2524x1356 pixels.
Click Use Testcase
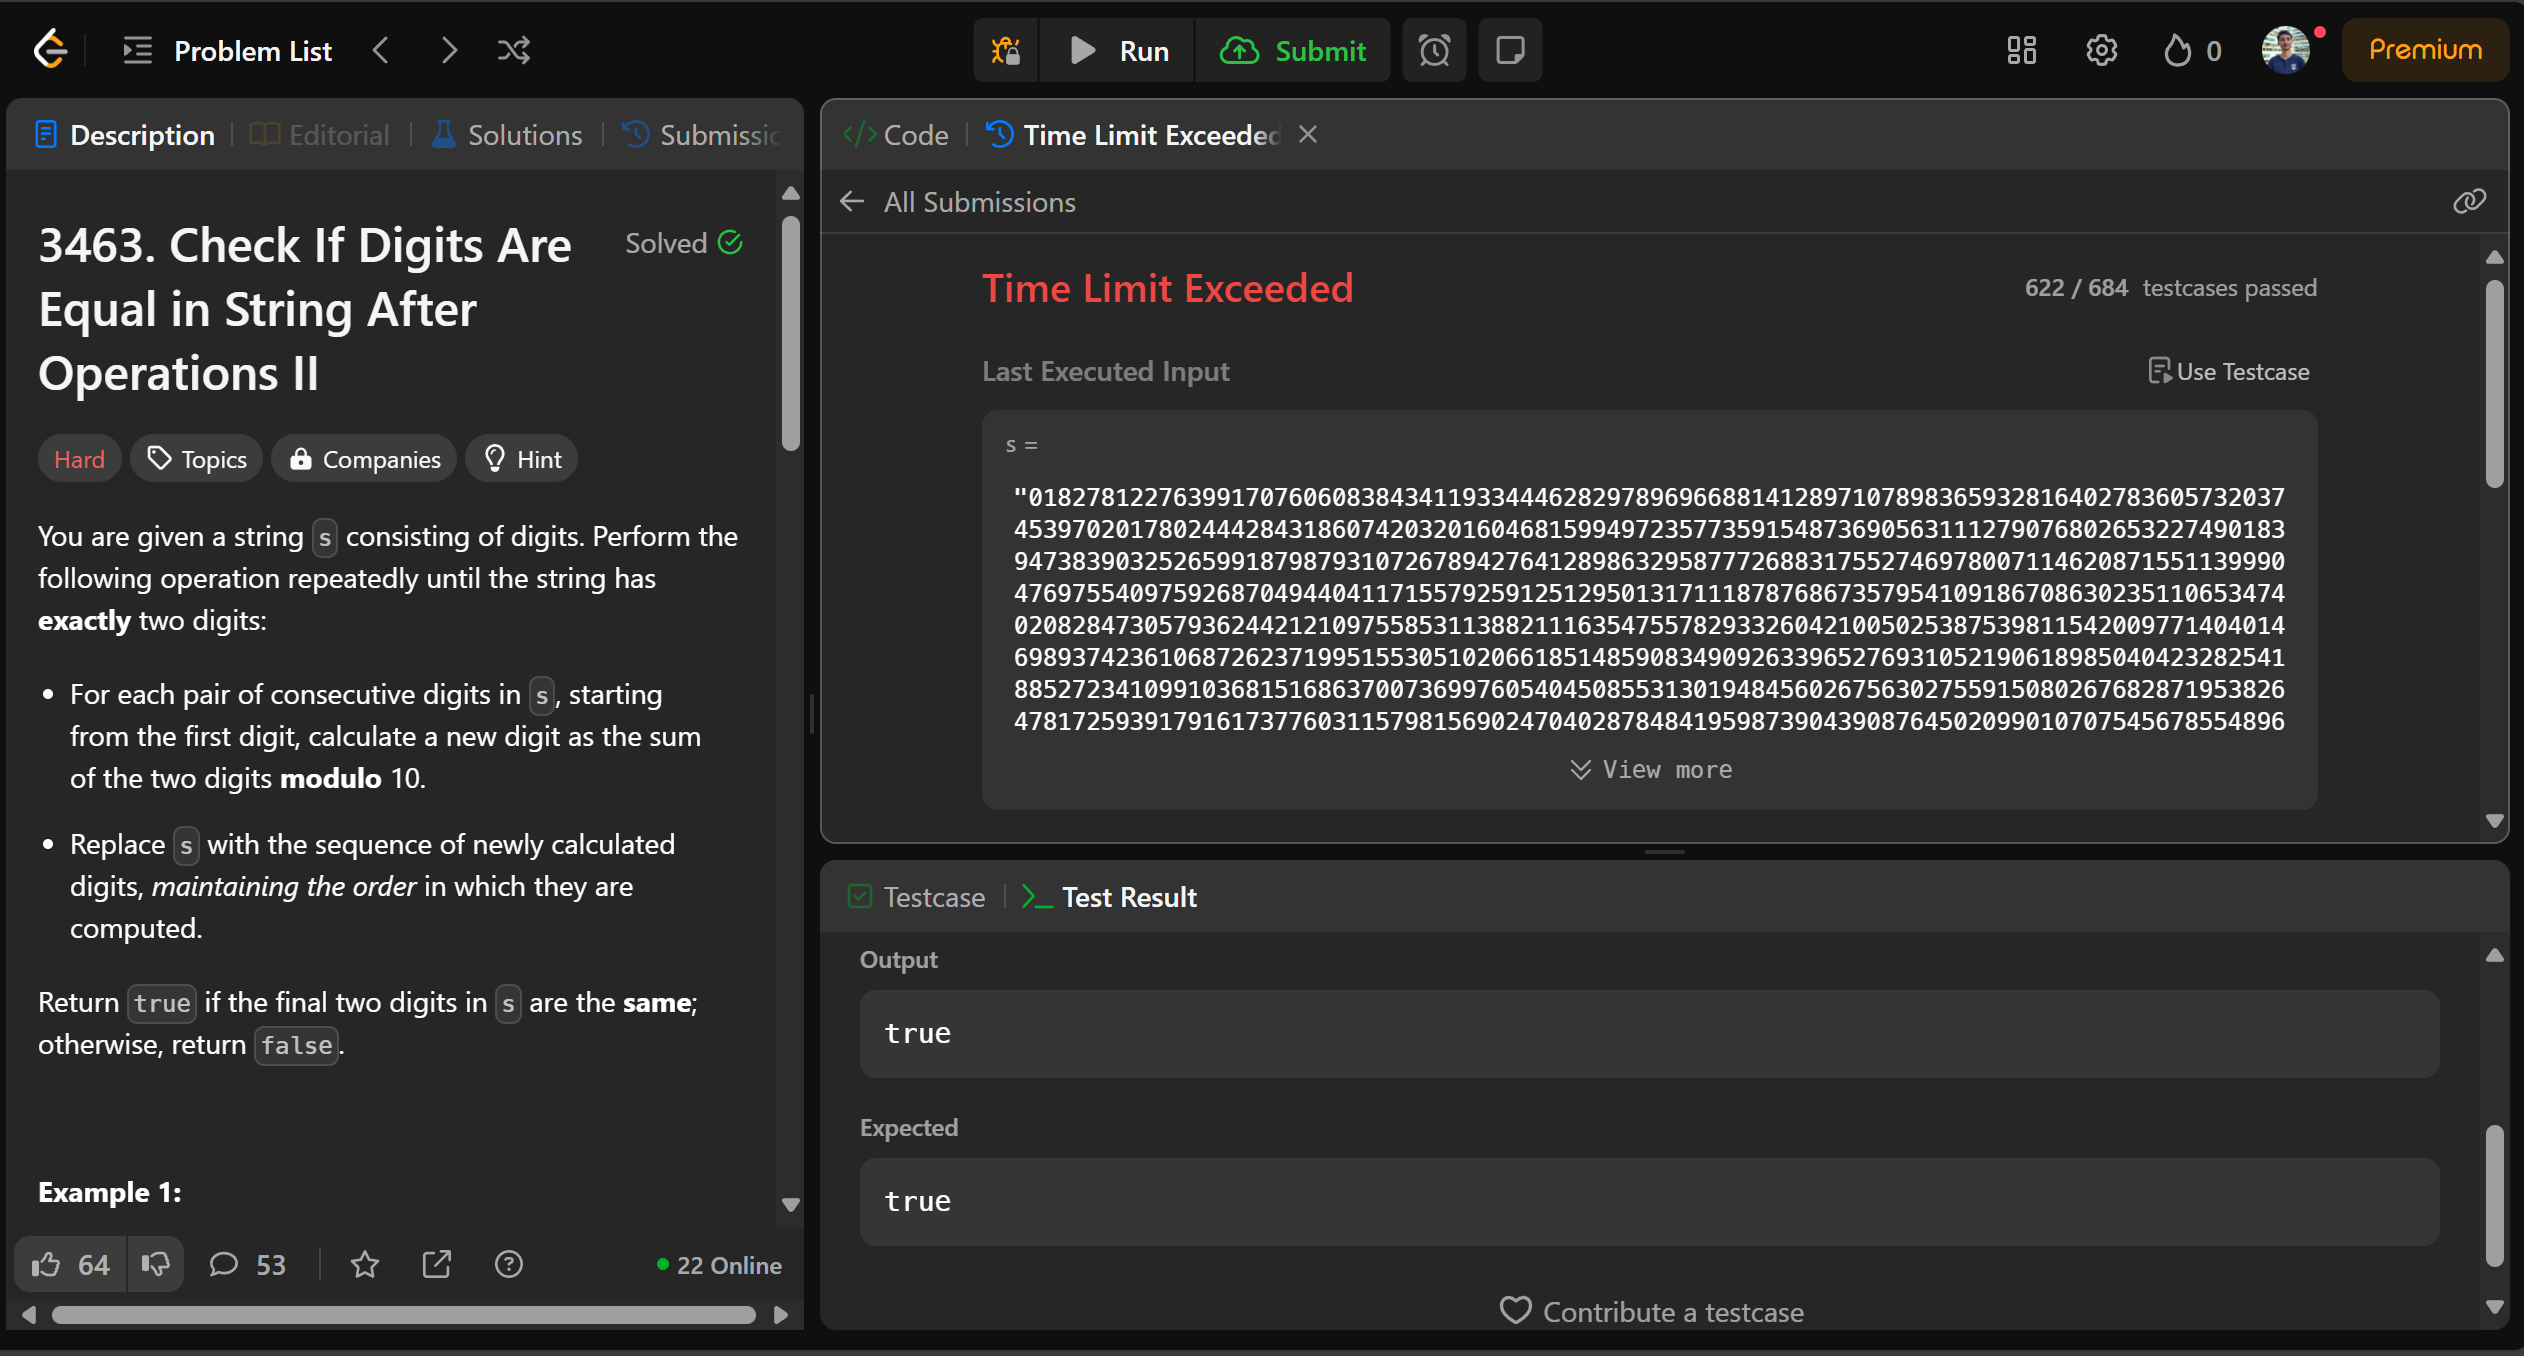point(2229,371)
